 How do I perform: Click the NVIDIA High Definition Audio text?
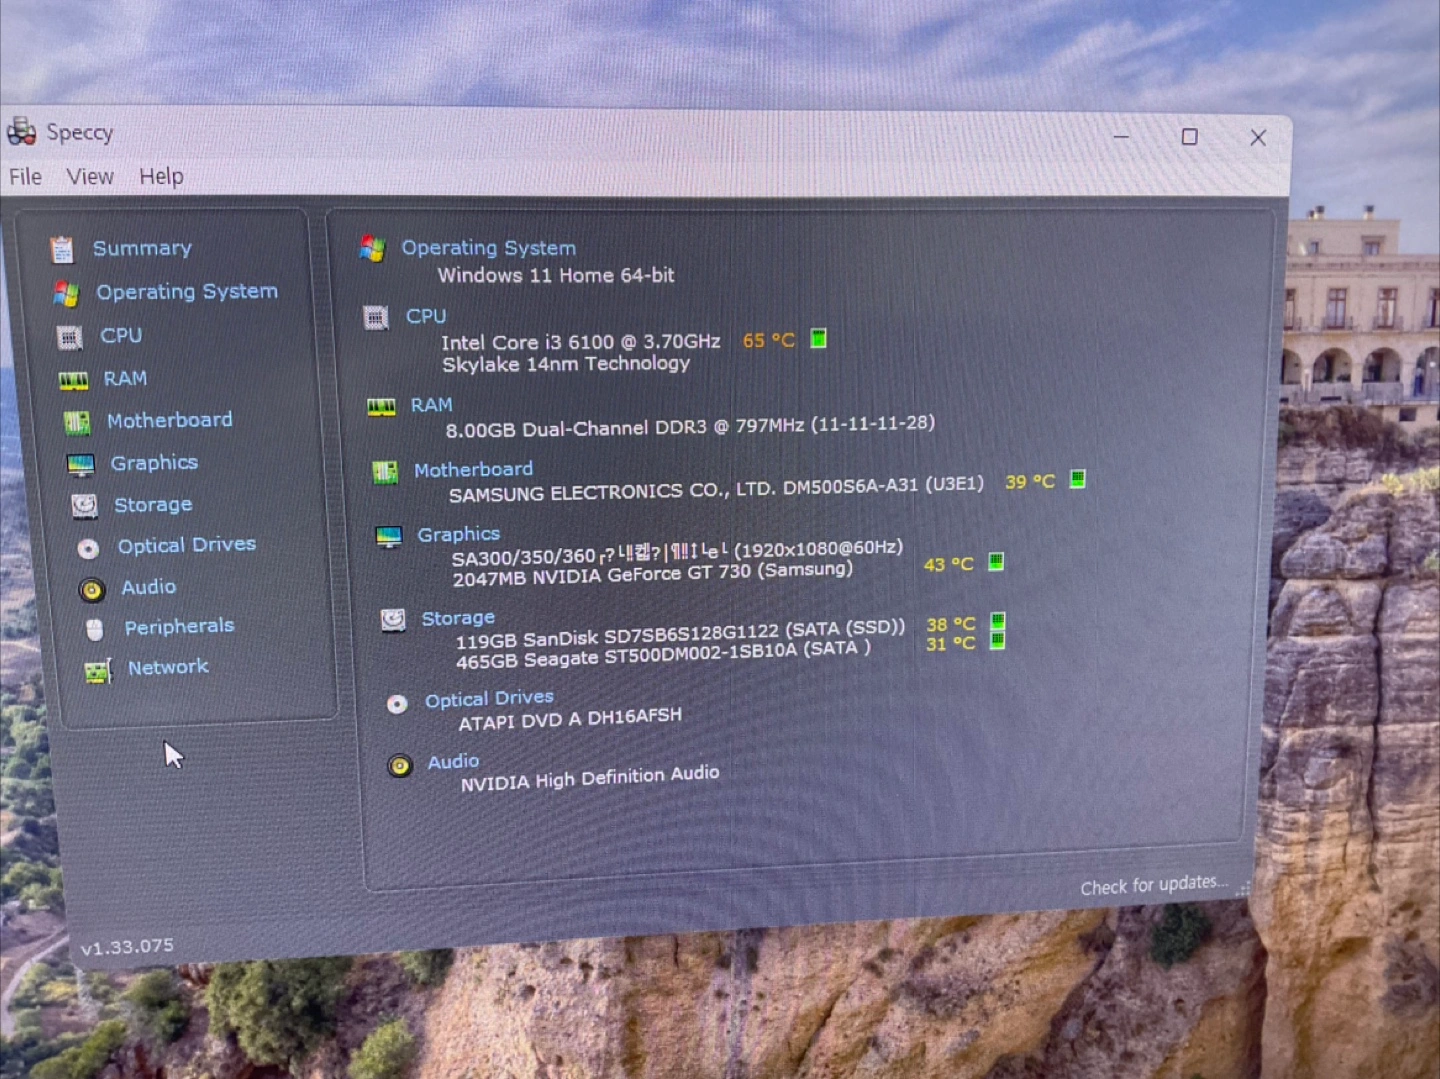point(590,778)
